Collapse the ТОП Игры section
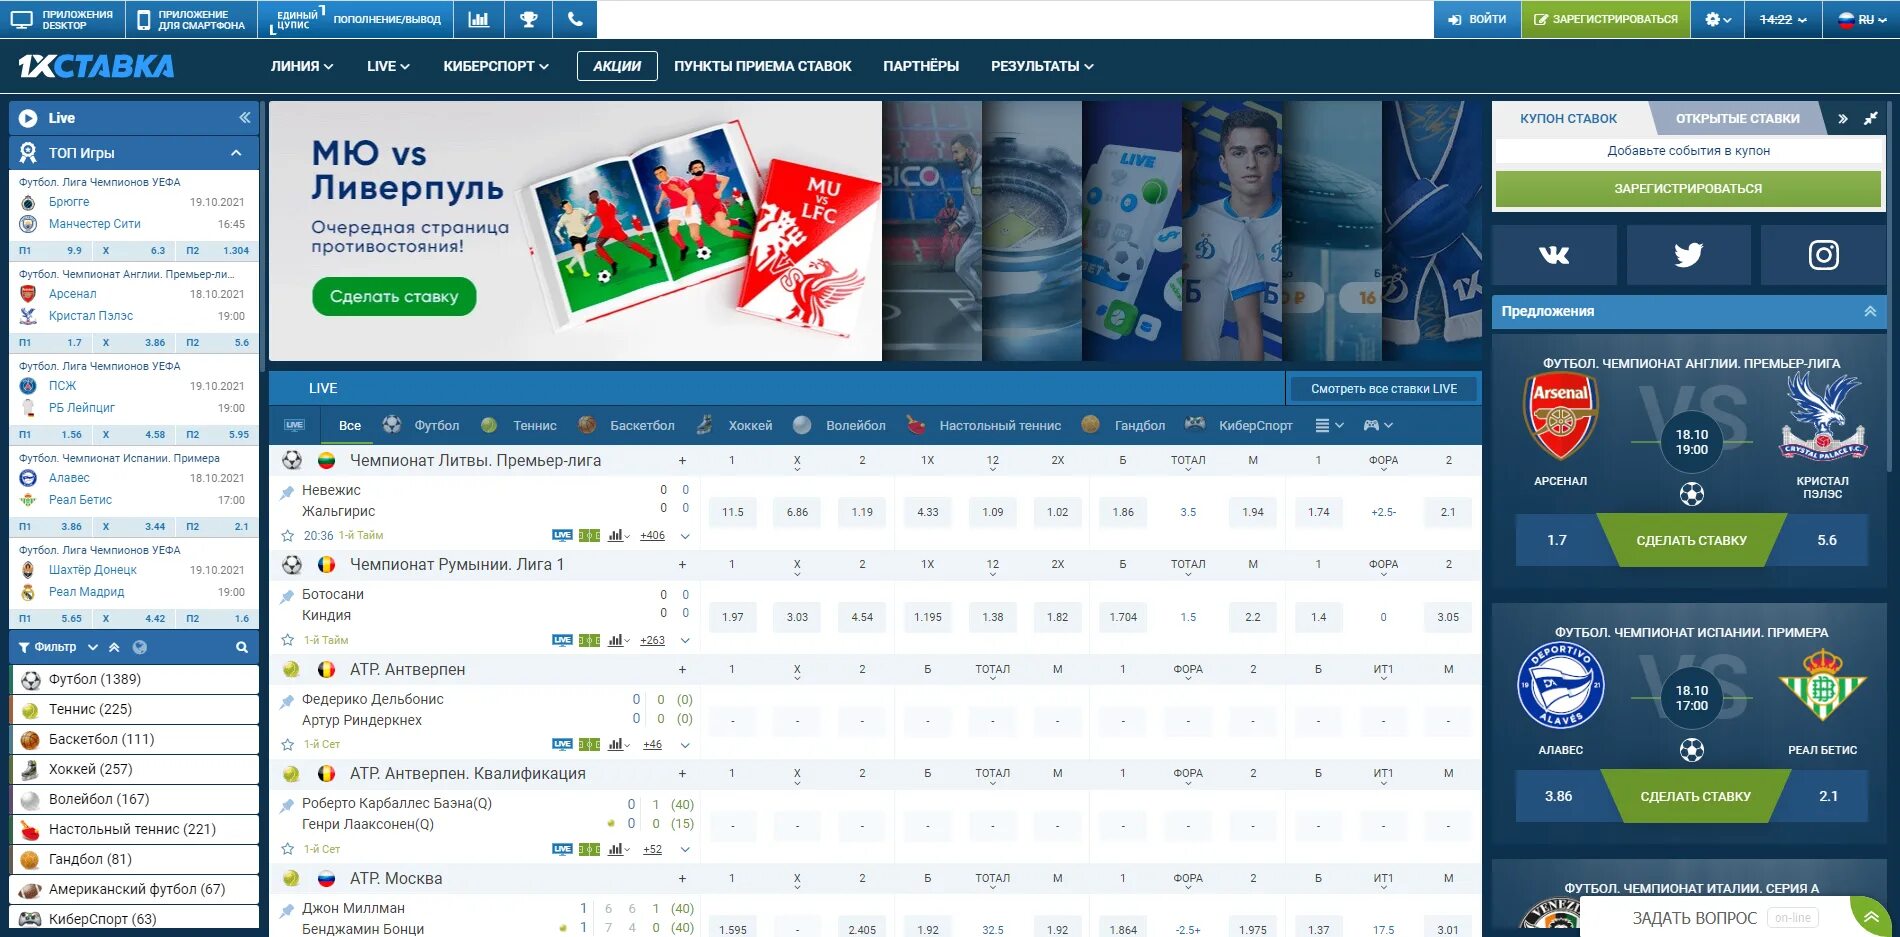Image resolution: width=1900 pixels, height=937 pixels. (x=236, y=153)
